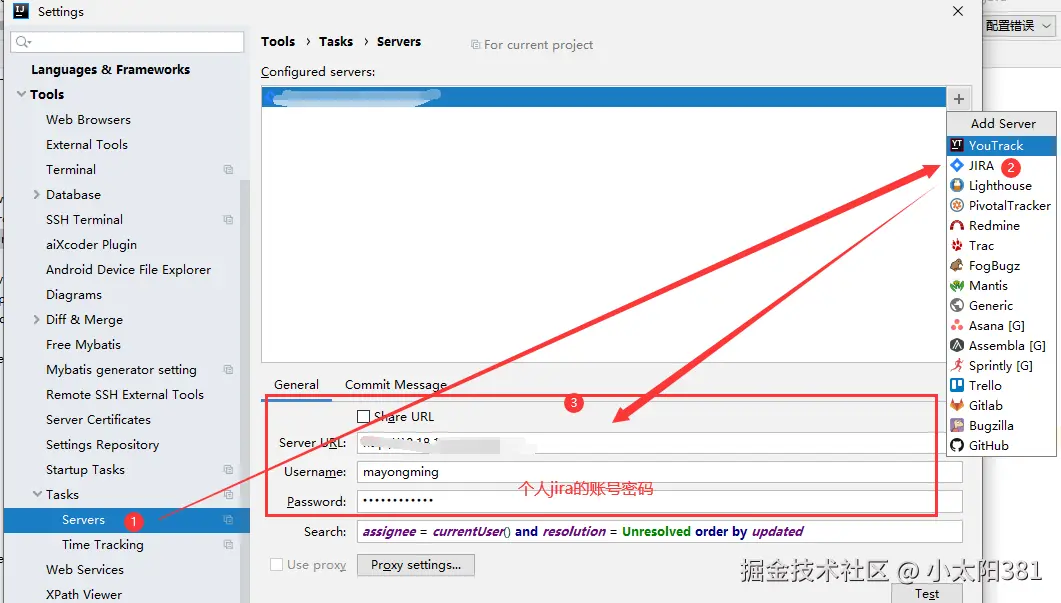
Task: Click the FogBugz icon
Action: pos(957,265)
